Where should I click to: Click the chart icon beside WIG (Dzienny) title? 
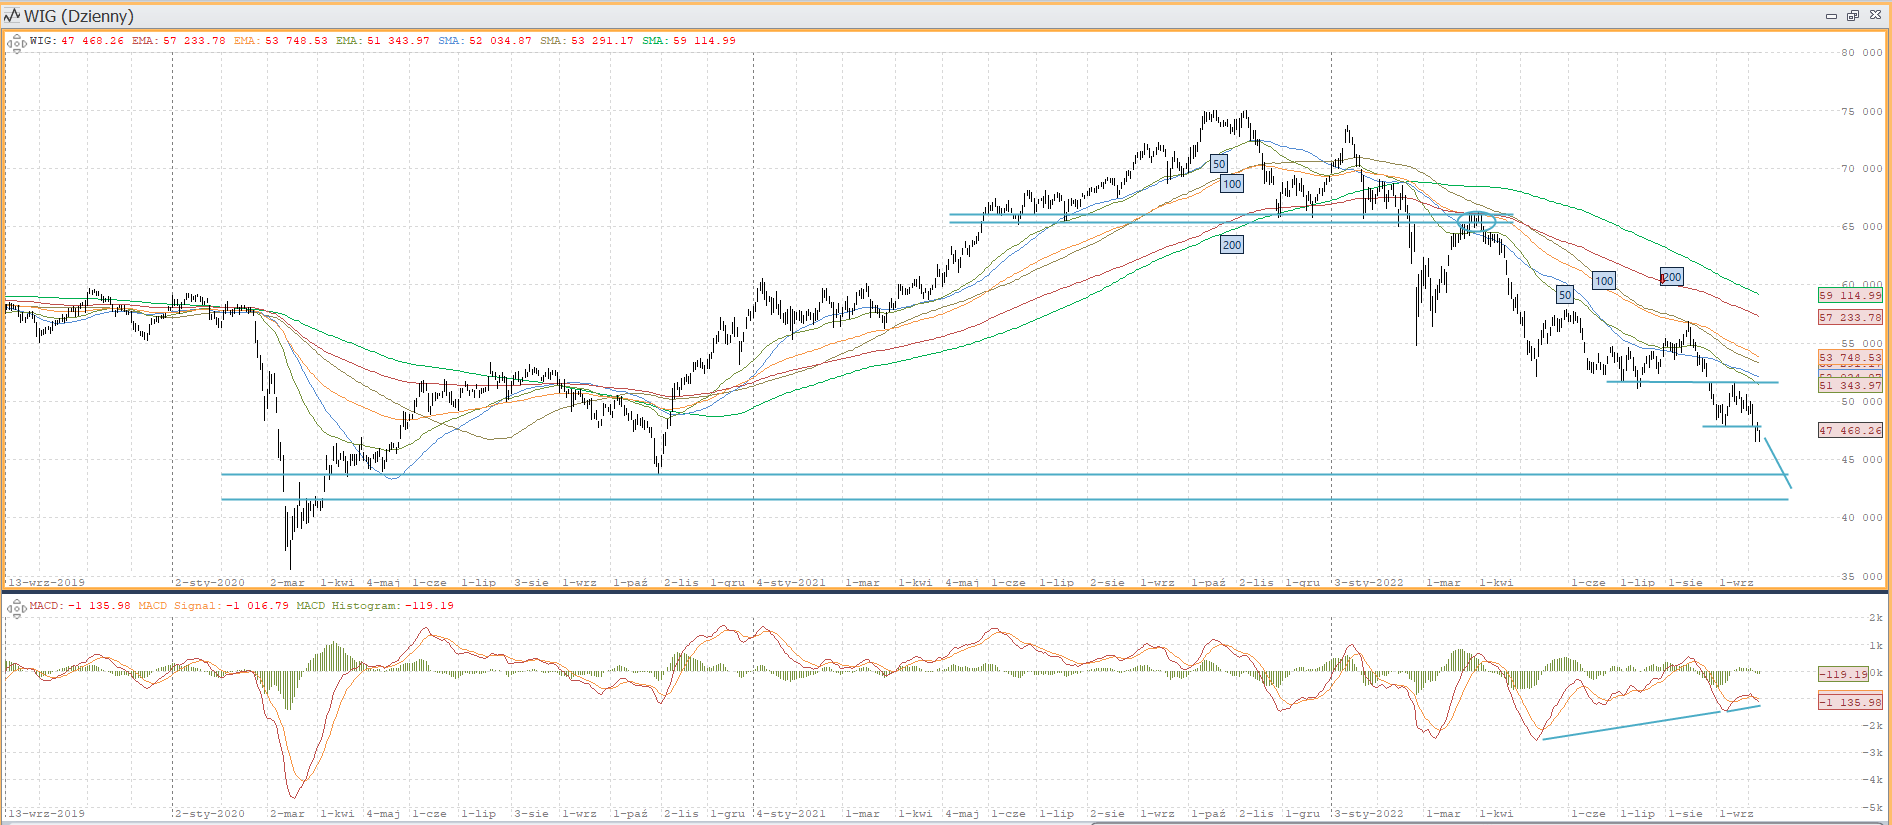(12, 16)
